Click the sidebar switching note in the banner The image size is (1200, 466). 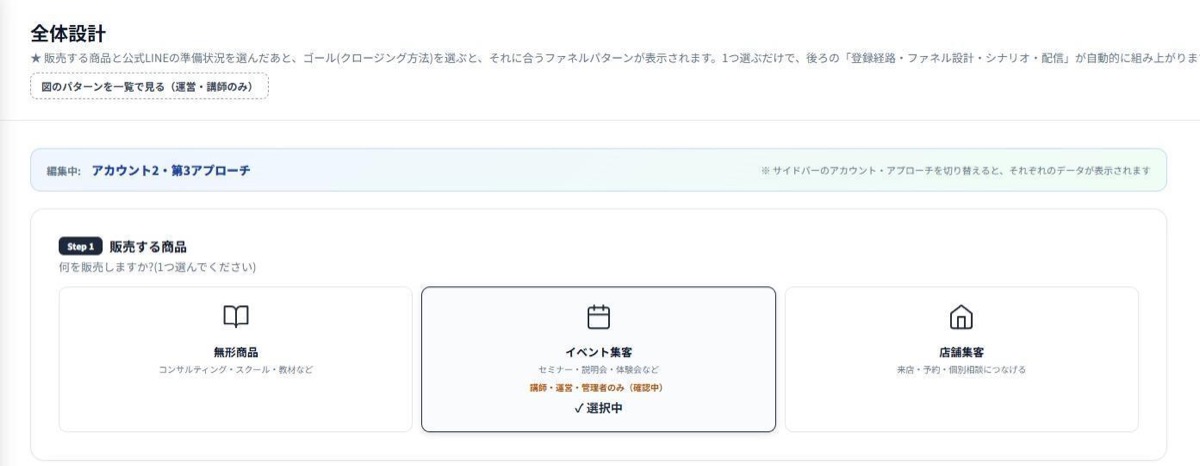(955, 171)
